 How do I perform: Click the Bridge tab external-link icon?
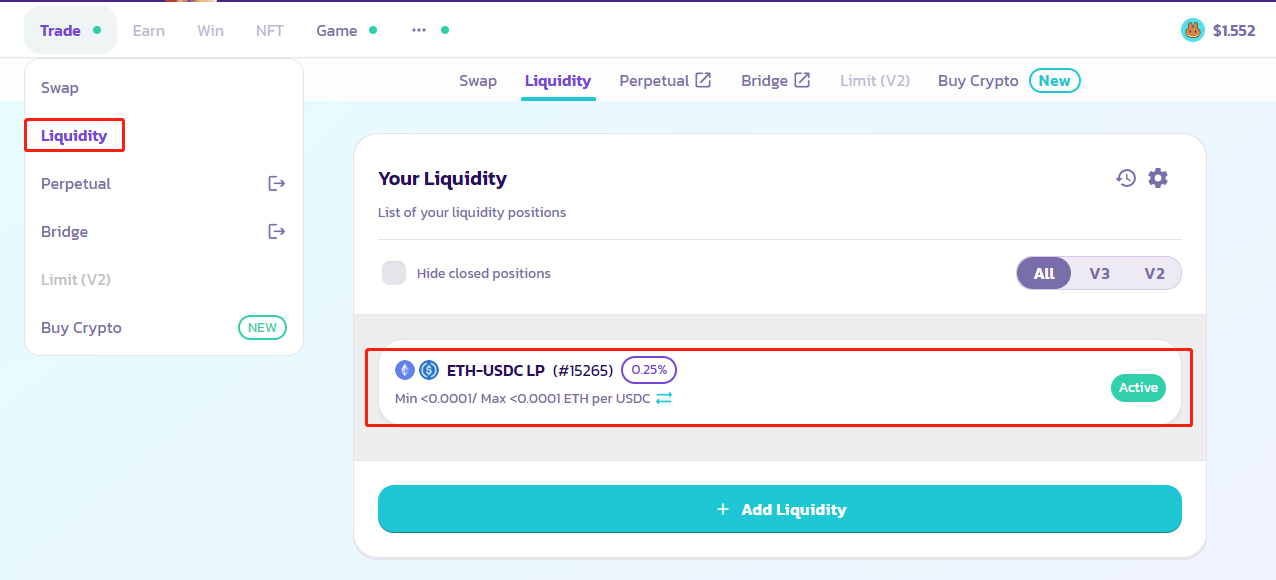pyautogui.click(x=802, y=80)
